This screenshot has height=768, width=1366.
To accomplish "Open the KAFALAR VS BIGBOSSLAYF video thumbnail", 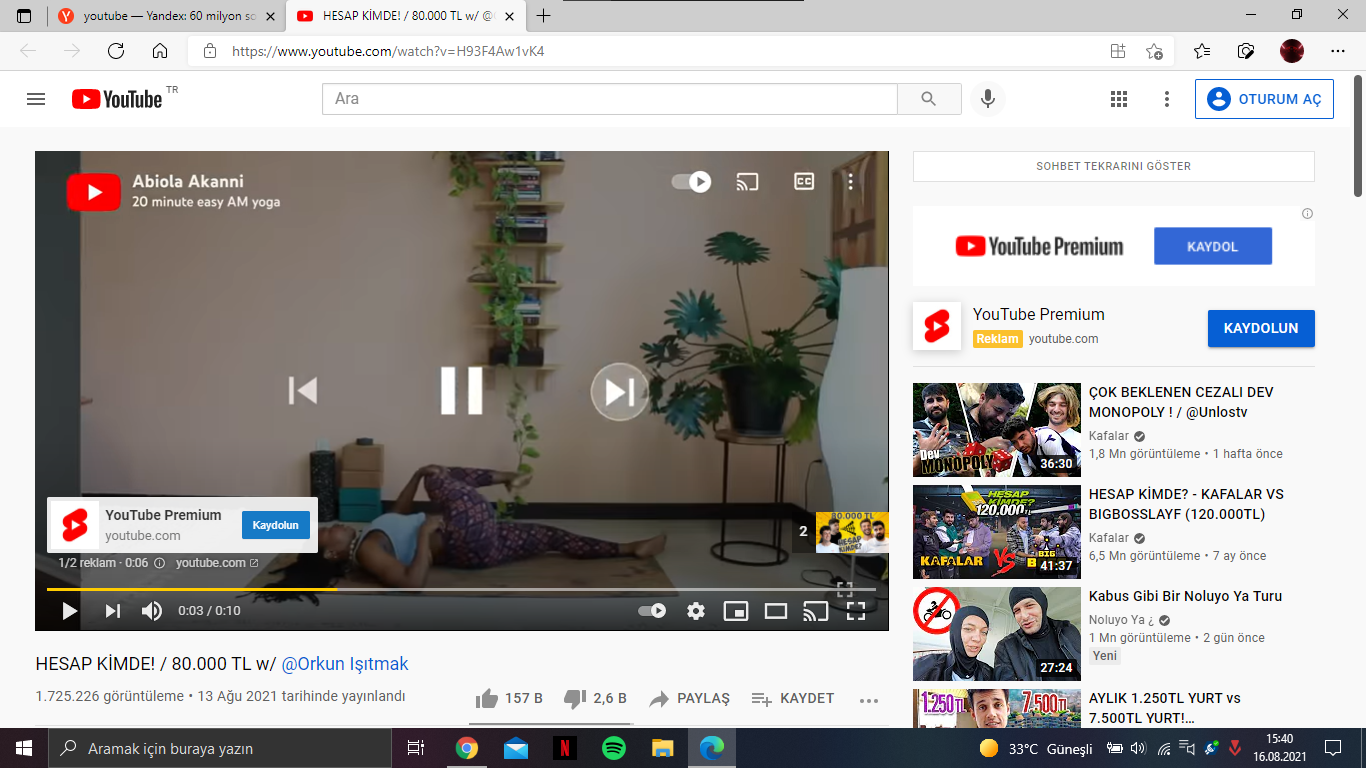I will pyautogui.click(x=997, y=532).
